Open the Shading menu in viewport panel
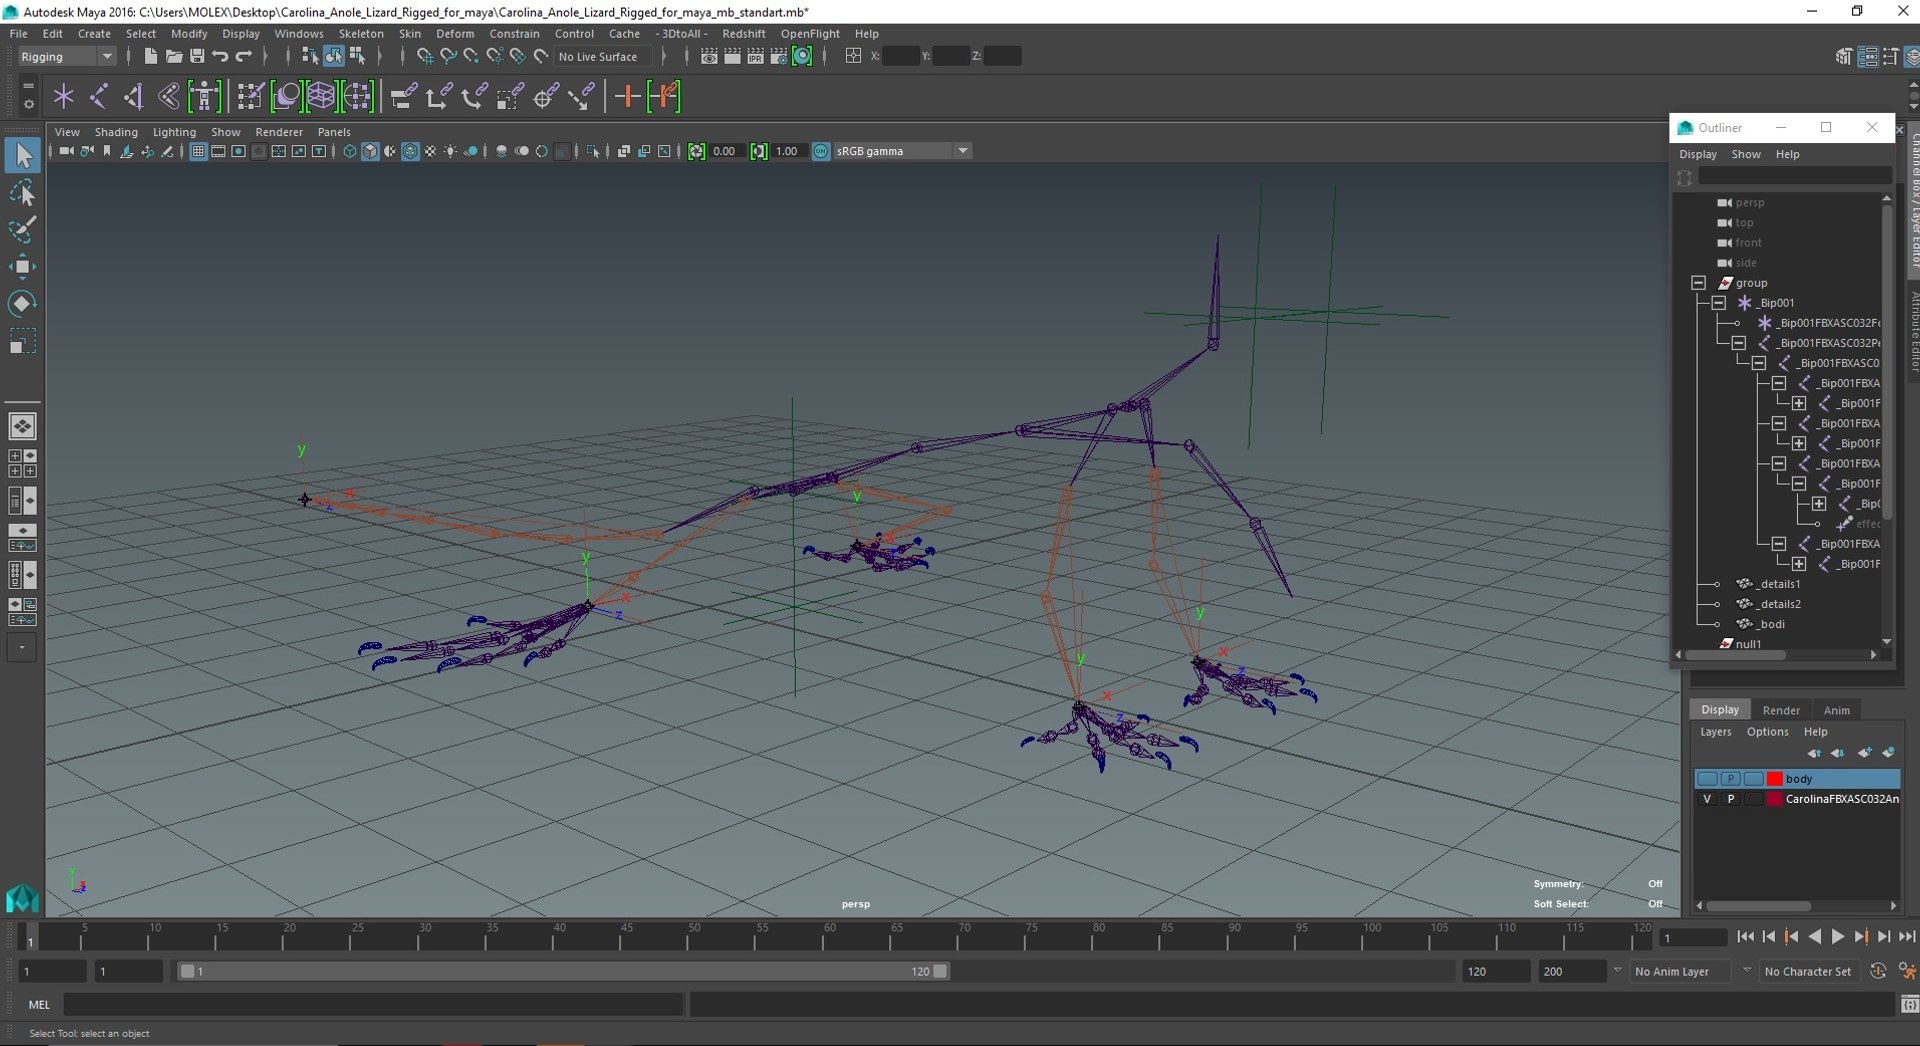Screen dimensions: 1920x1046 116,132
